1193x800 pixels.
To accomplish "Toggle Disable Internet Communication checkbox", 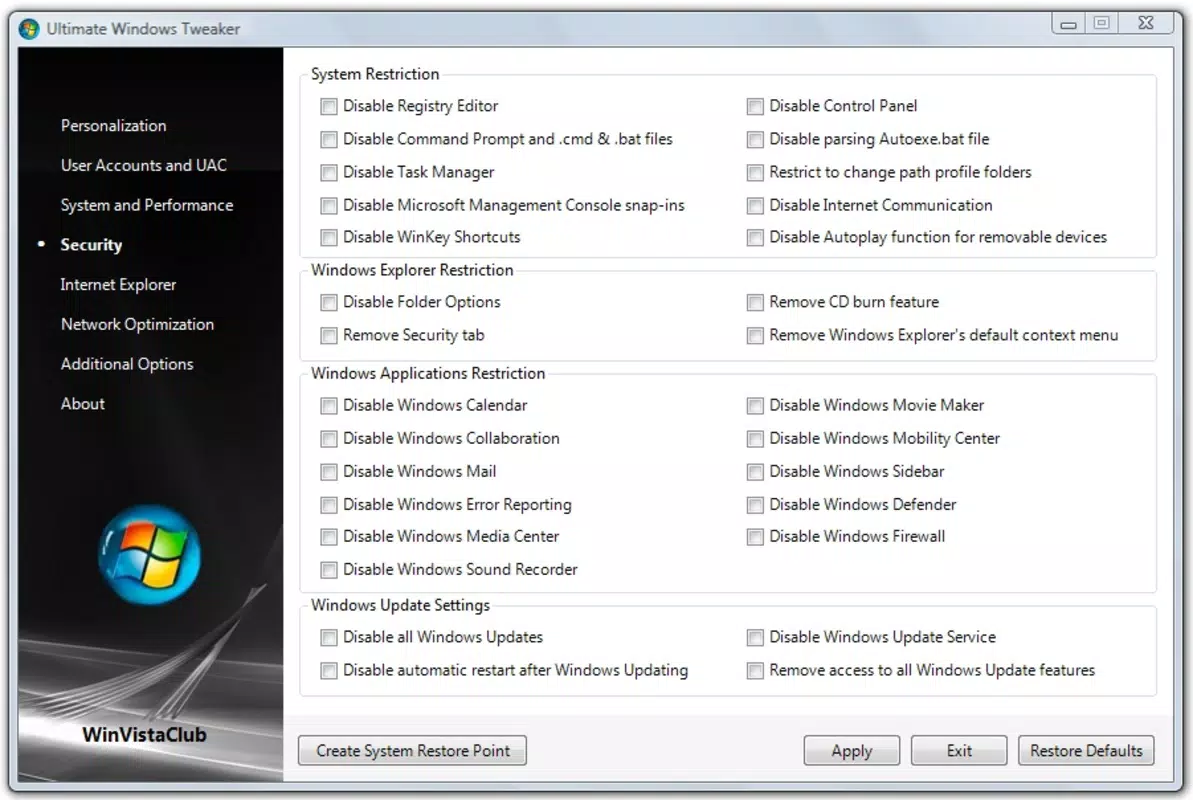I will point(755,206).
